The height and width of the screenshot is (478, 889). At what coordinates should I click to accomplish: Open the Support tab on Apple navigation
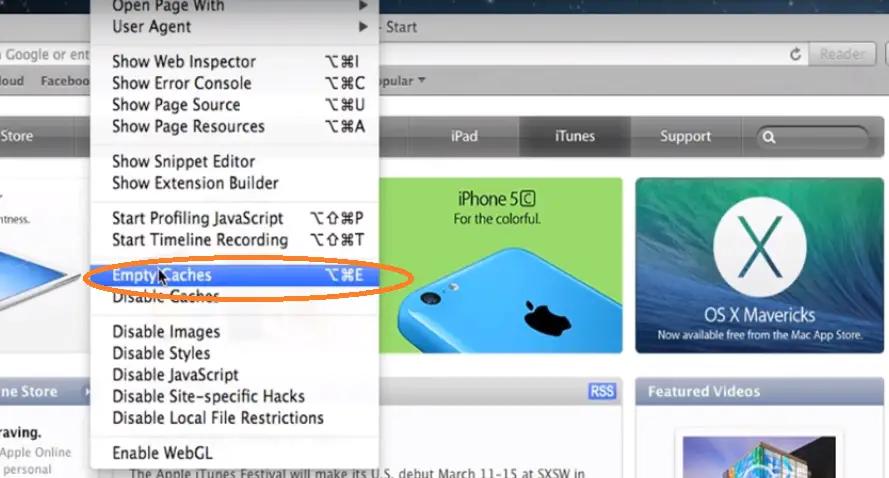tap(685, 136)
